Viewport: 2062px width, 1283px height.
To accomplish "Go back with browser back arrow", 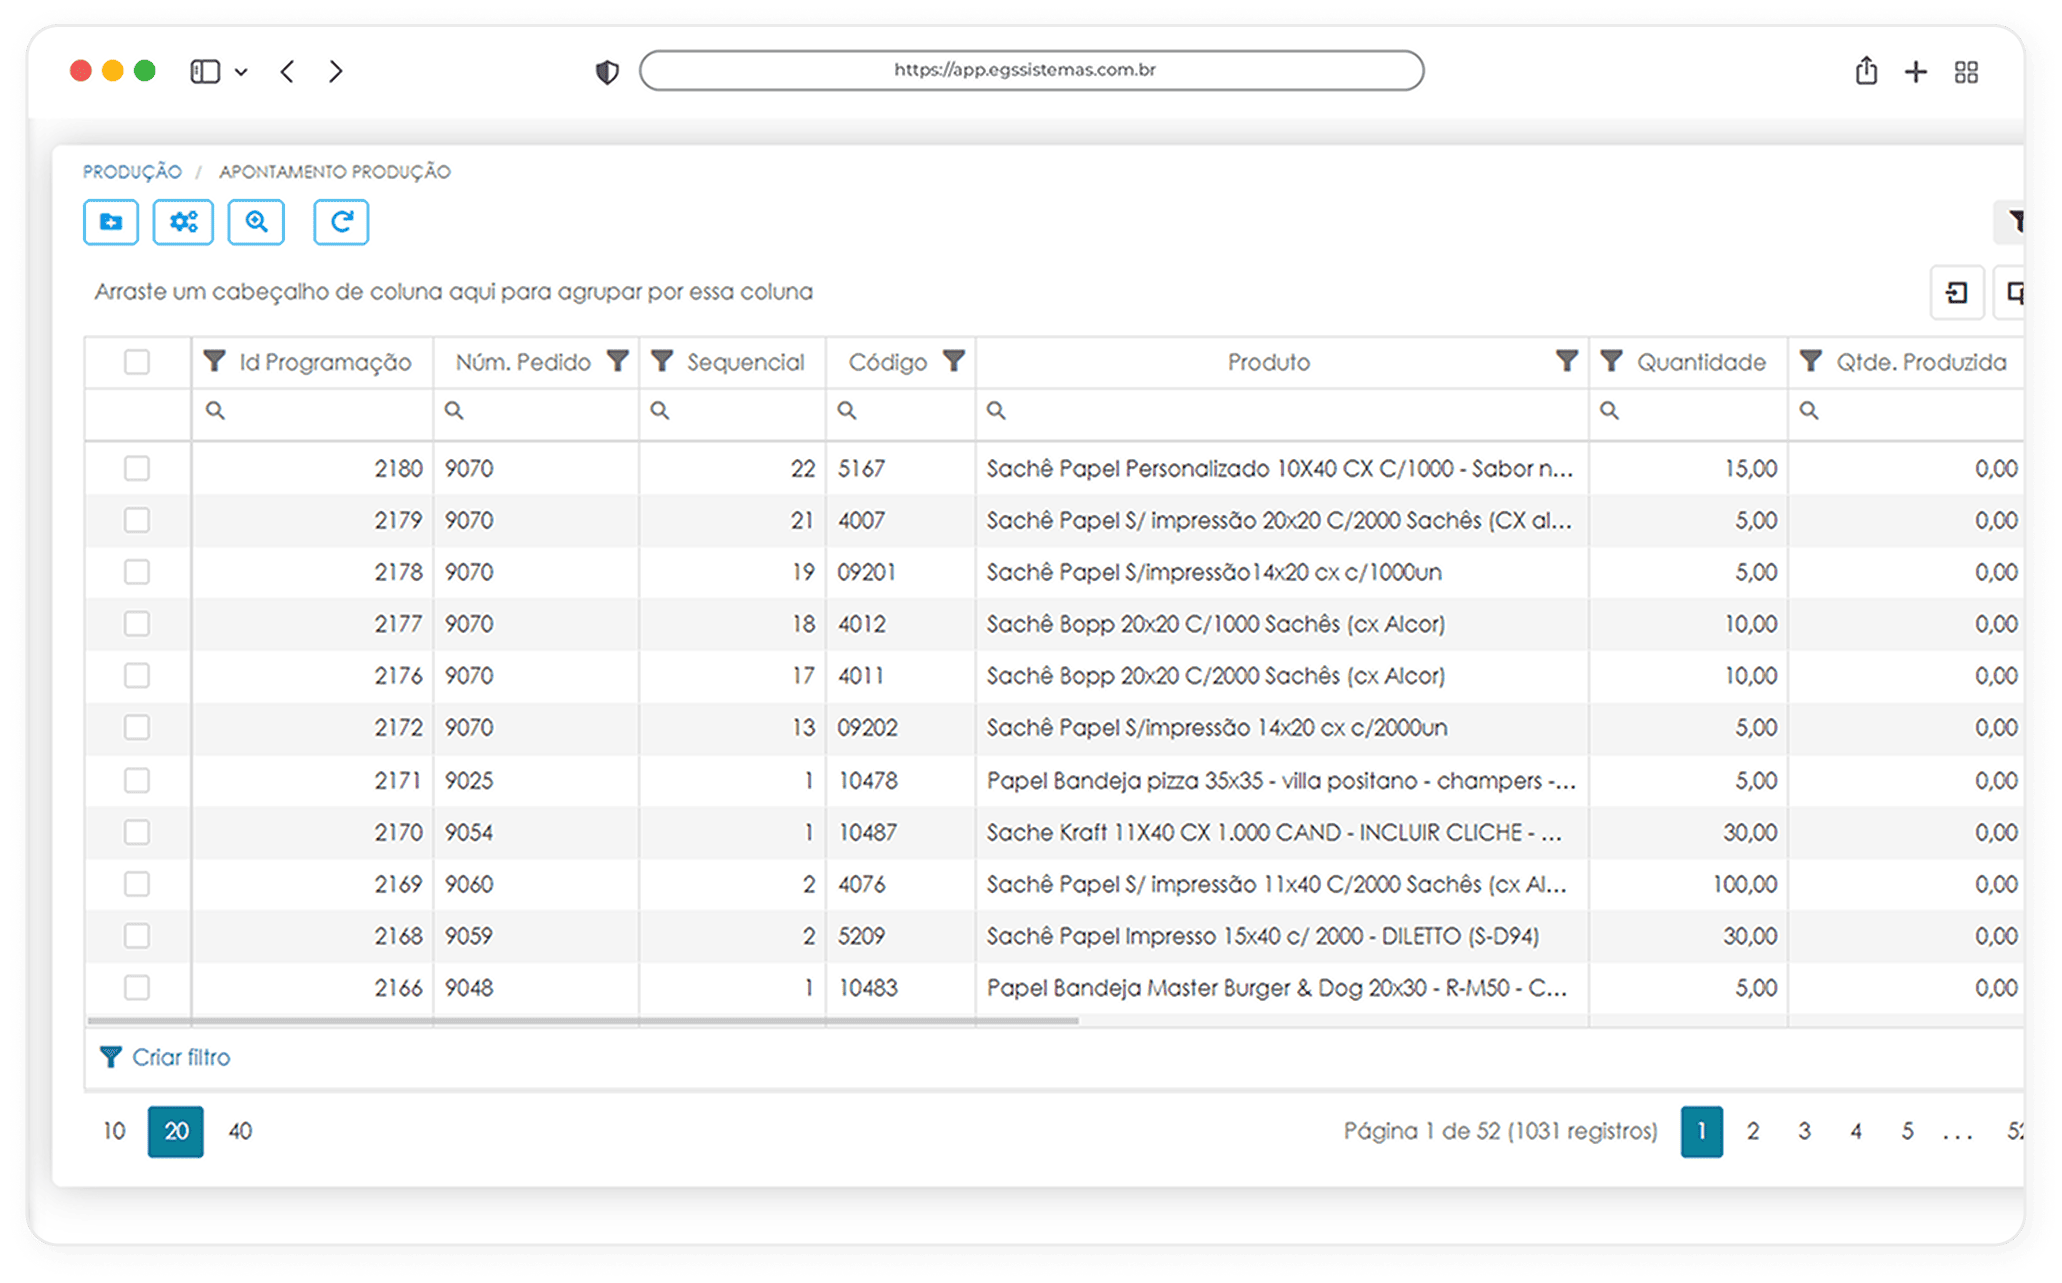I will tap(288, 72).
